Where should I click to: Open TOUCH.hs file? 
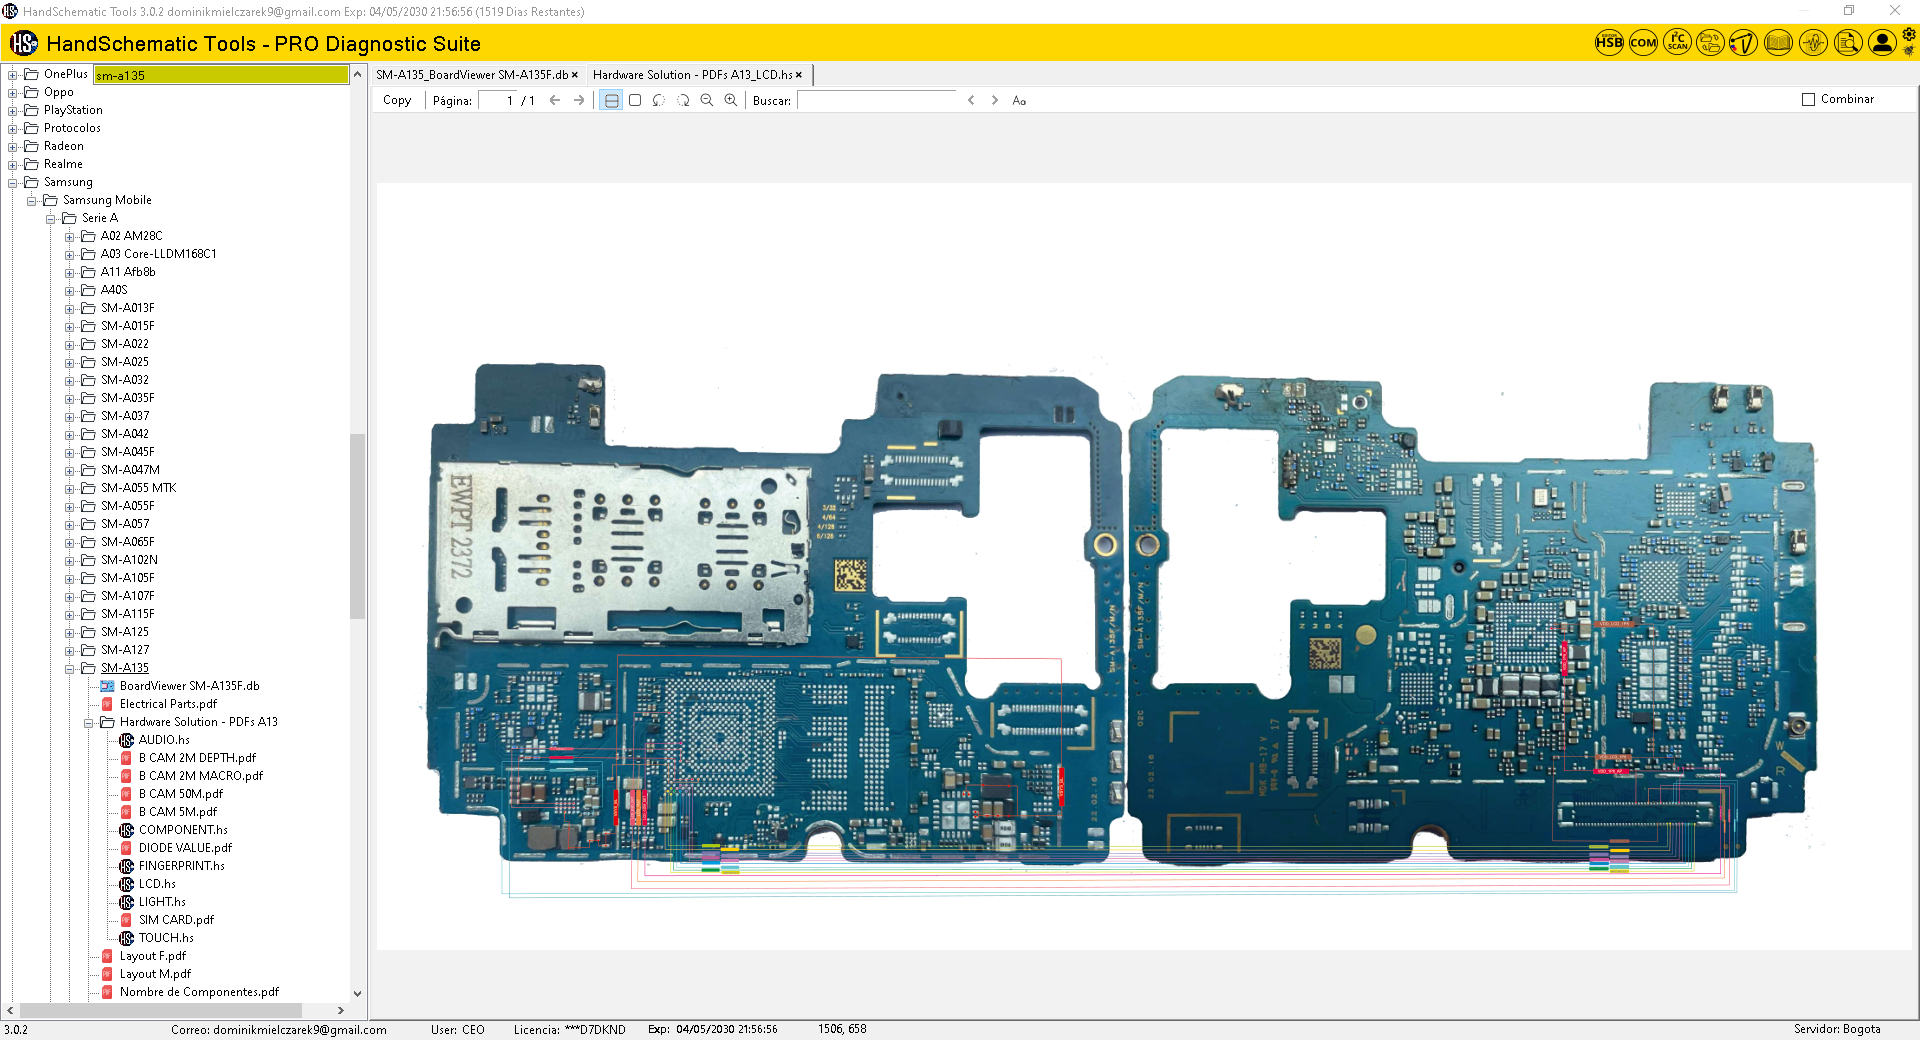166,938
